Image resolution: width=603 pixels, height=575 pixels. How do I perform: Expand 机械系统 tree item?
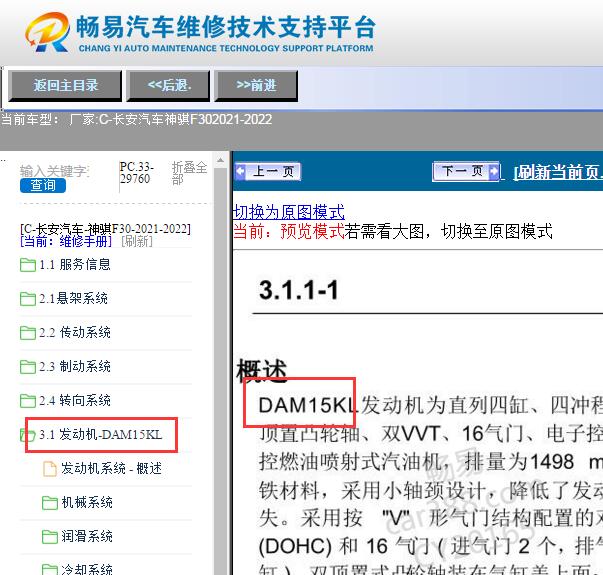pyautogui.click(x=87, y=502)
